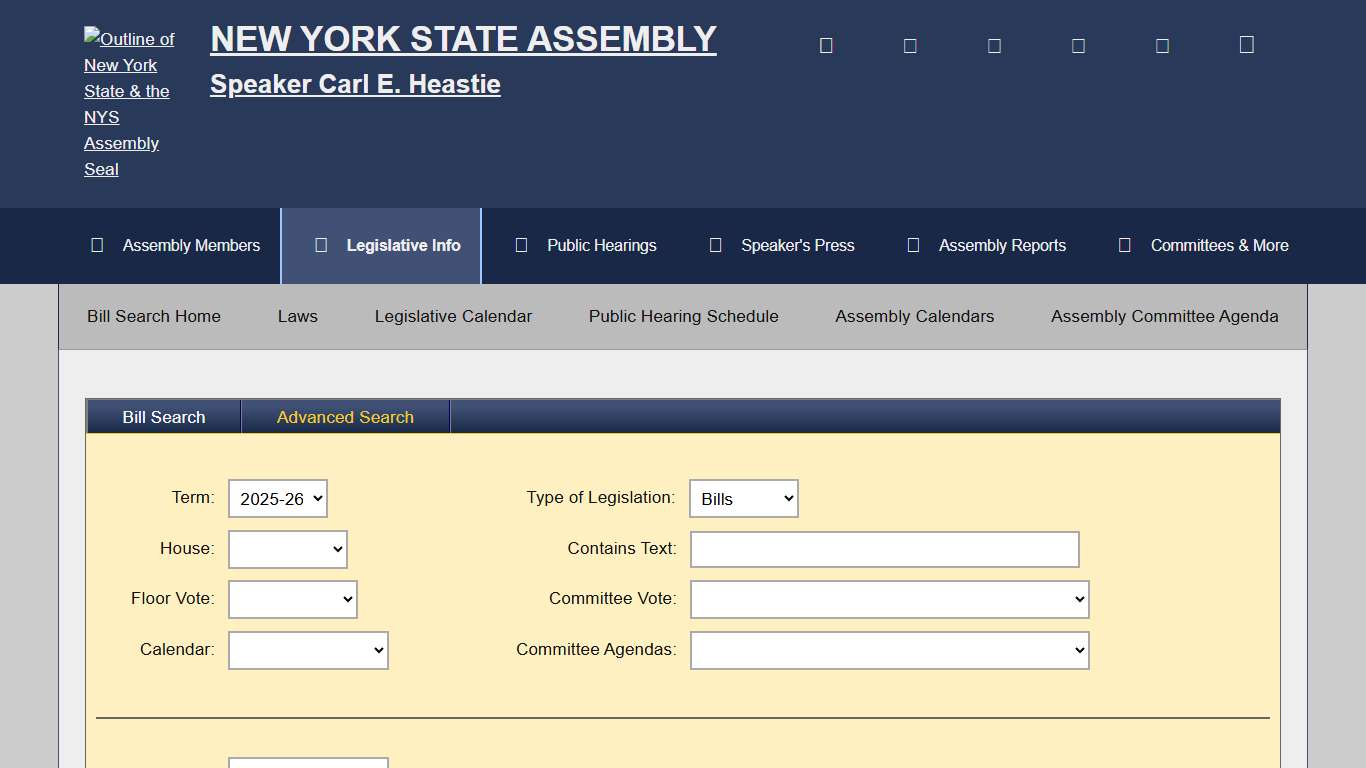Select Bill Search Home in the submenu

[x=153, y=316]
